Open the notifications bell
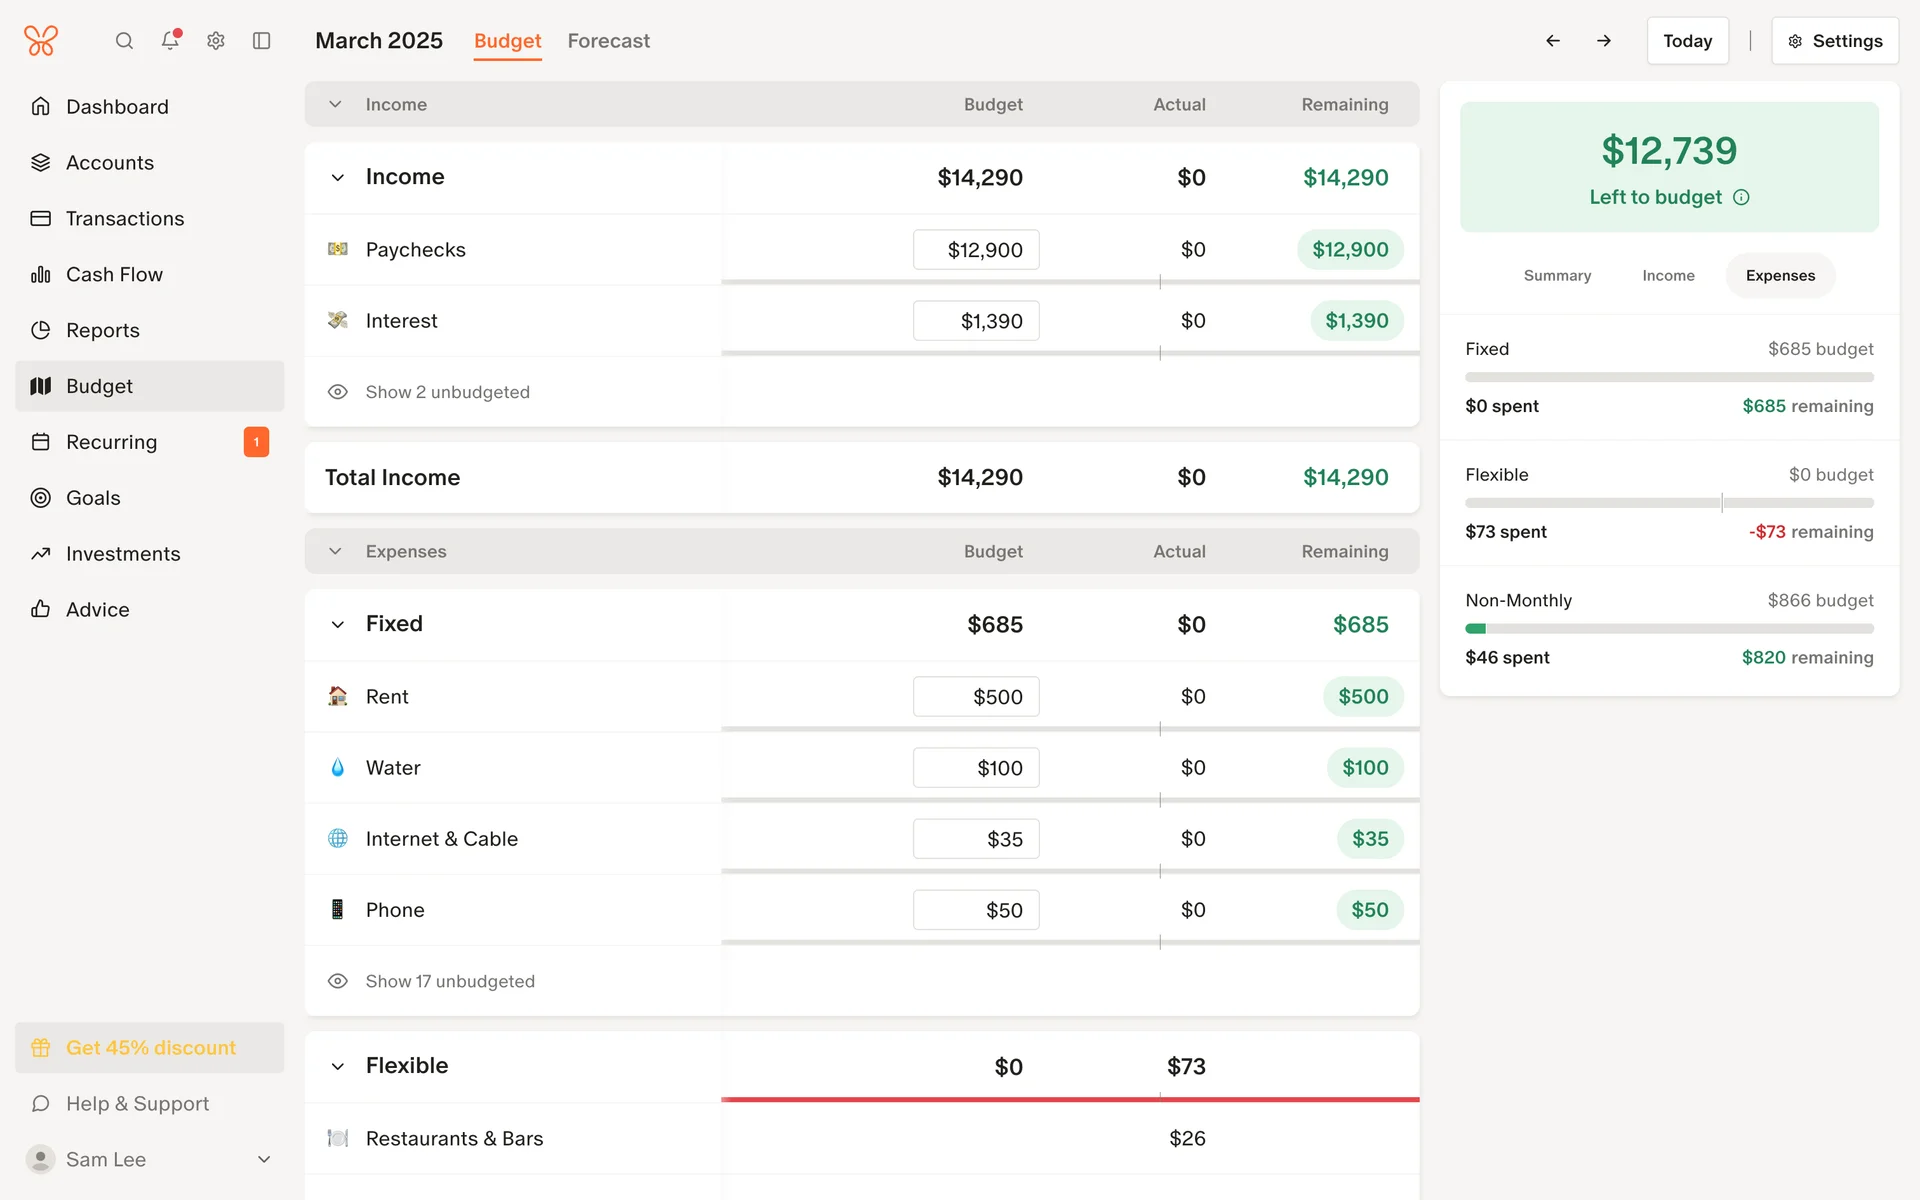This screenshot has width=1920, height=1200. point(170,41)
